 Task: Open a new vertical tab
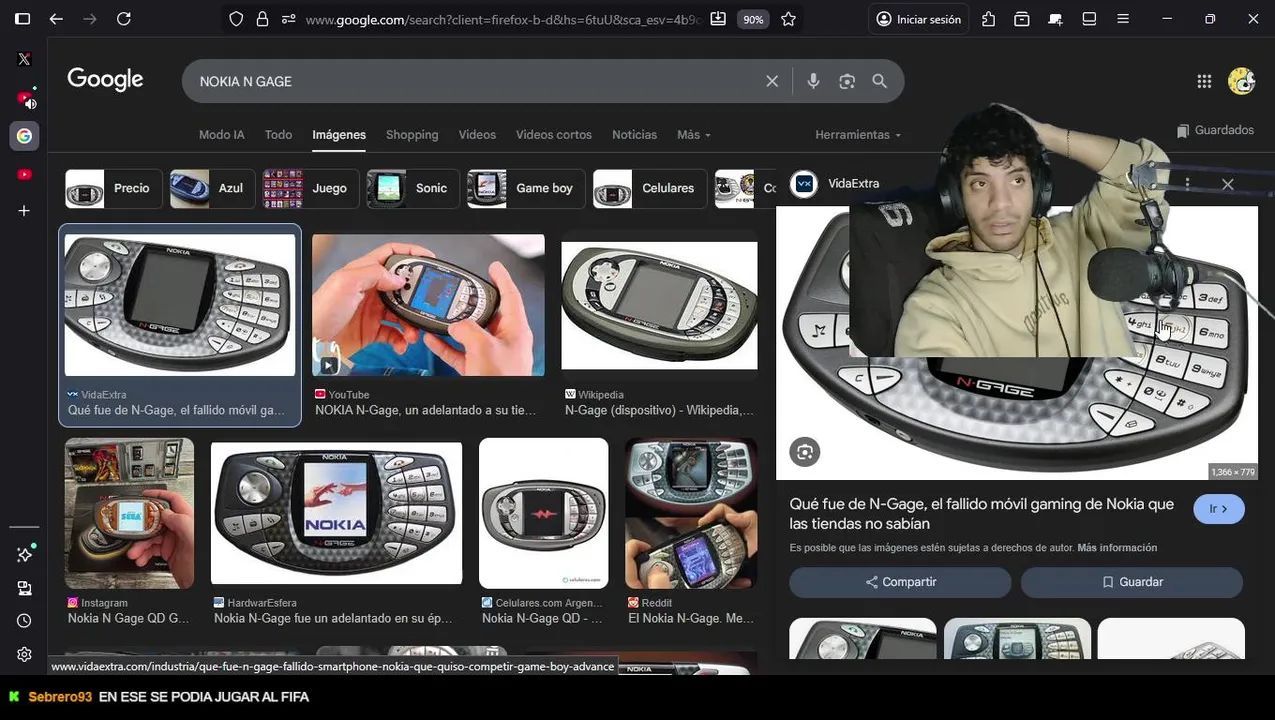[x=24, y=211]
